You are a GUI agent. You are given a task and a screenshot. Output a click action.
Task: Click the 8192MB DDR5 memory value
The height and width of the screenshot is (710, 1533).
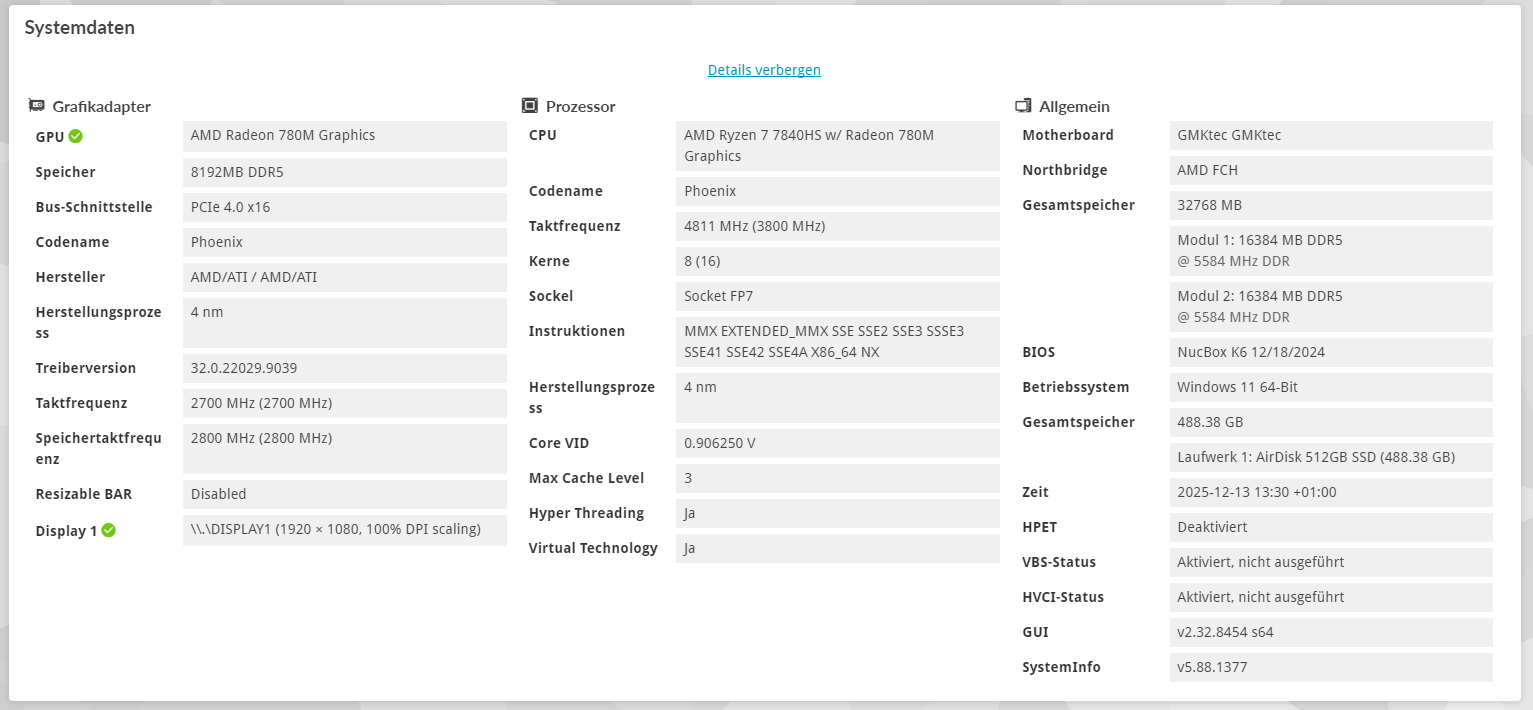345,172
